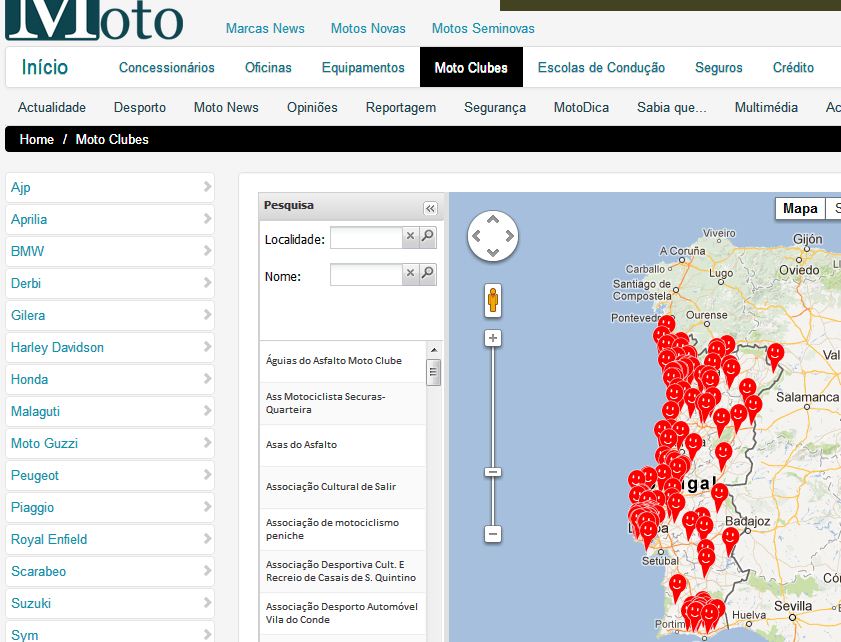
Task: Open the Gilera brand category
Action: (x=110, y=315)
